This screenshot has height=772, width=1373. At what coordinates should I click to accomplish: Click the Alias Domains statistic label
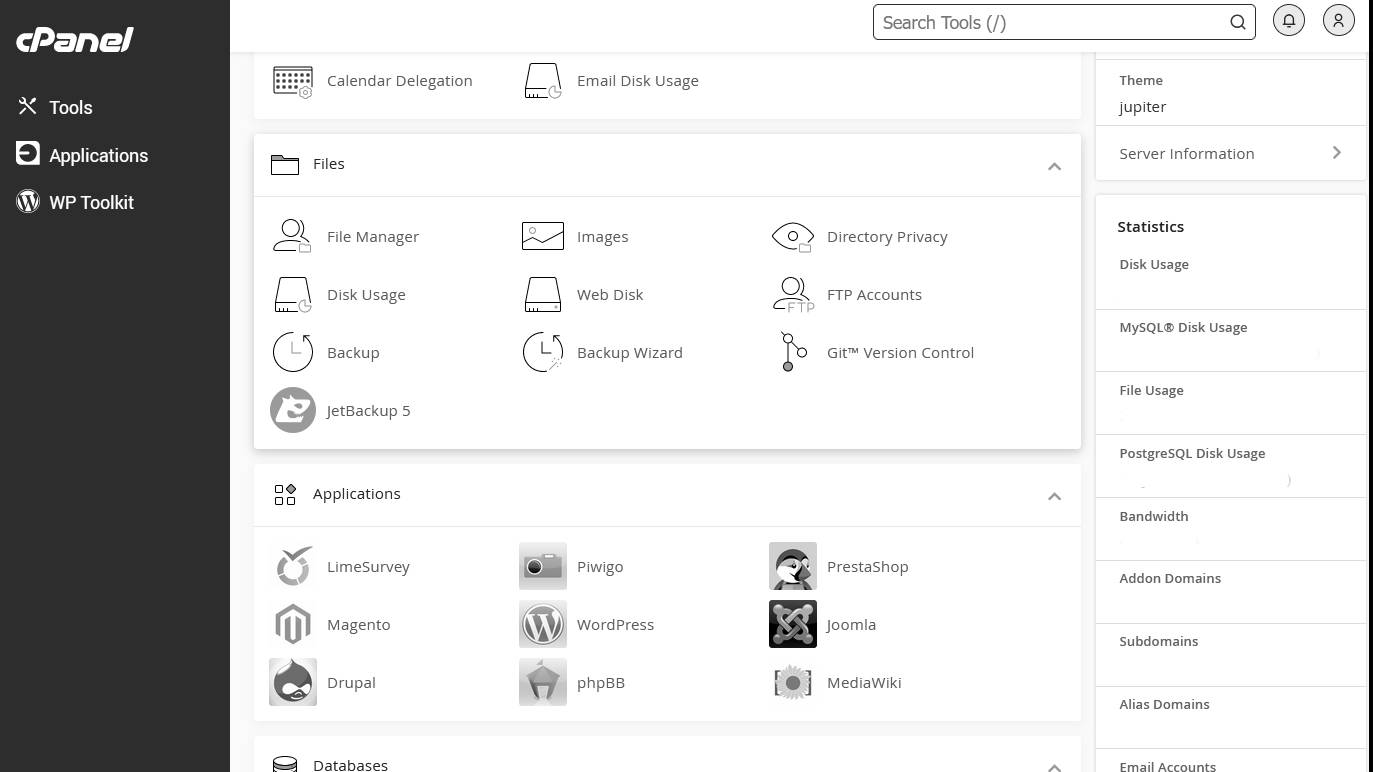click(1164, 704)
